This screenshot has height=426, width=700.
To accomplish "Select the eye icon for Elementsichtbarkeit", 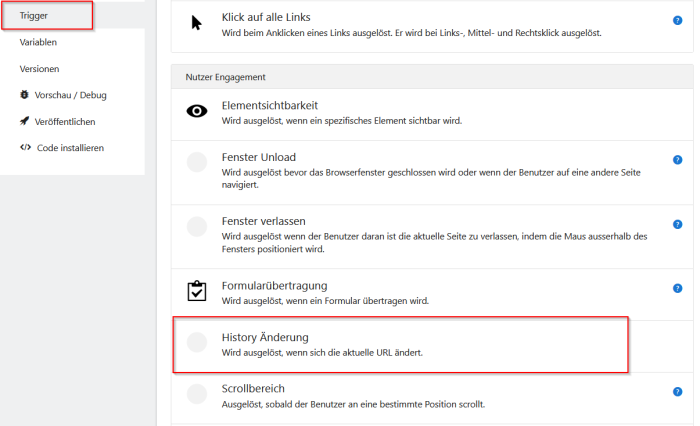I will [197, 111].
